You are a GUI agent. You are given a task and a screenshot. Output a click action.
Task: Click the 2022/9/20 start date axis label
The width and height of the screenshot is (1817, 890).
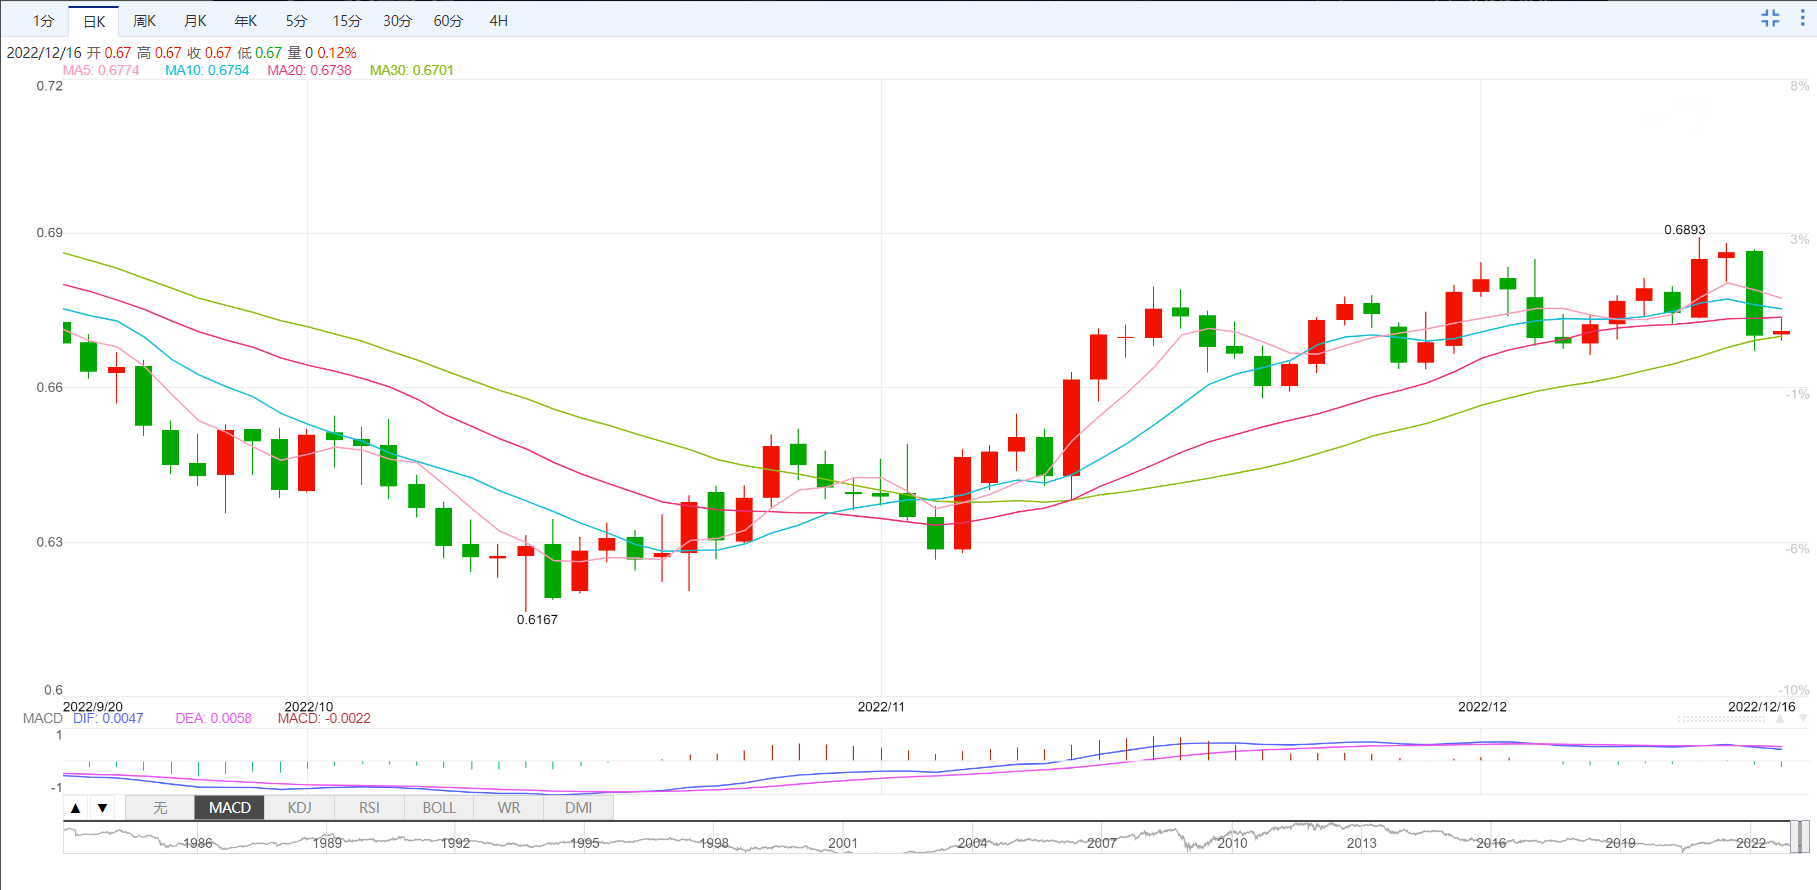coord(93,706)
